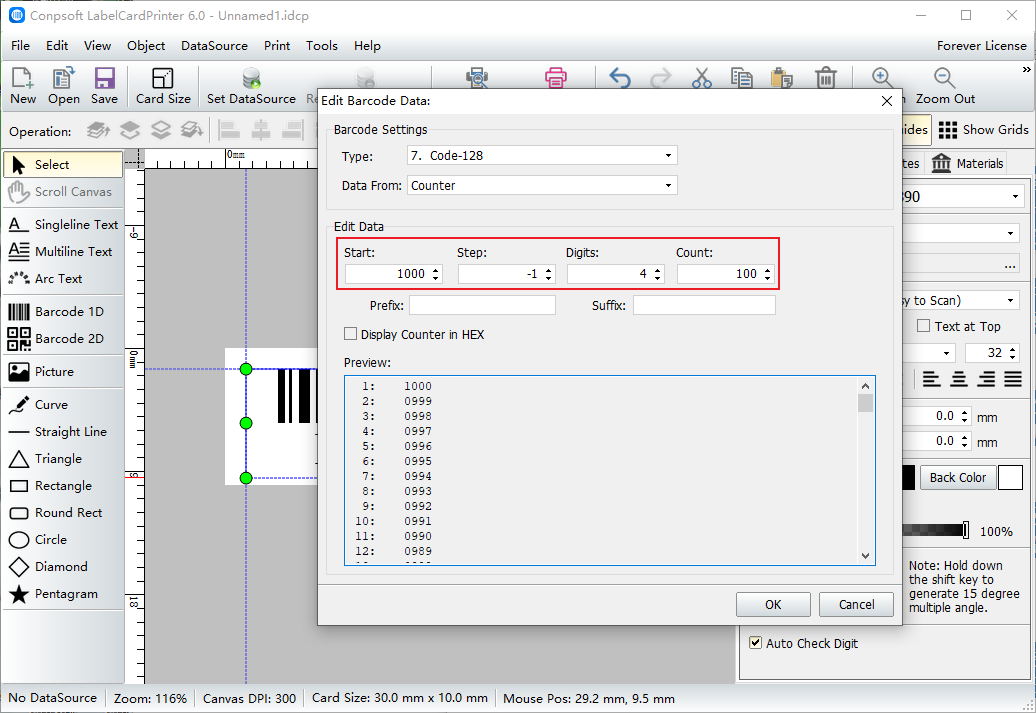
Task: Select the Barcode 1D tool
Action: click(x=63, y=311)
